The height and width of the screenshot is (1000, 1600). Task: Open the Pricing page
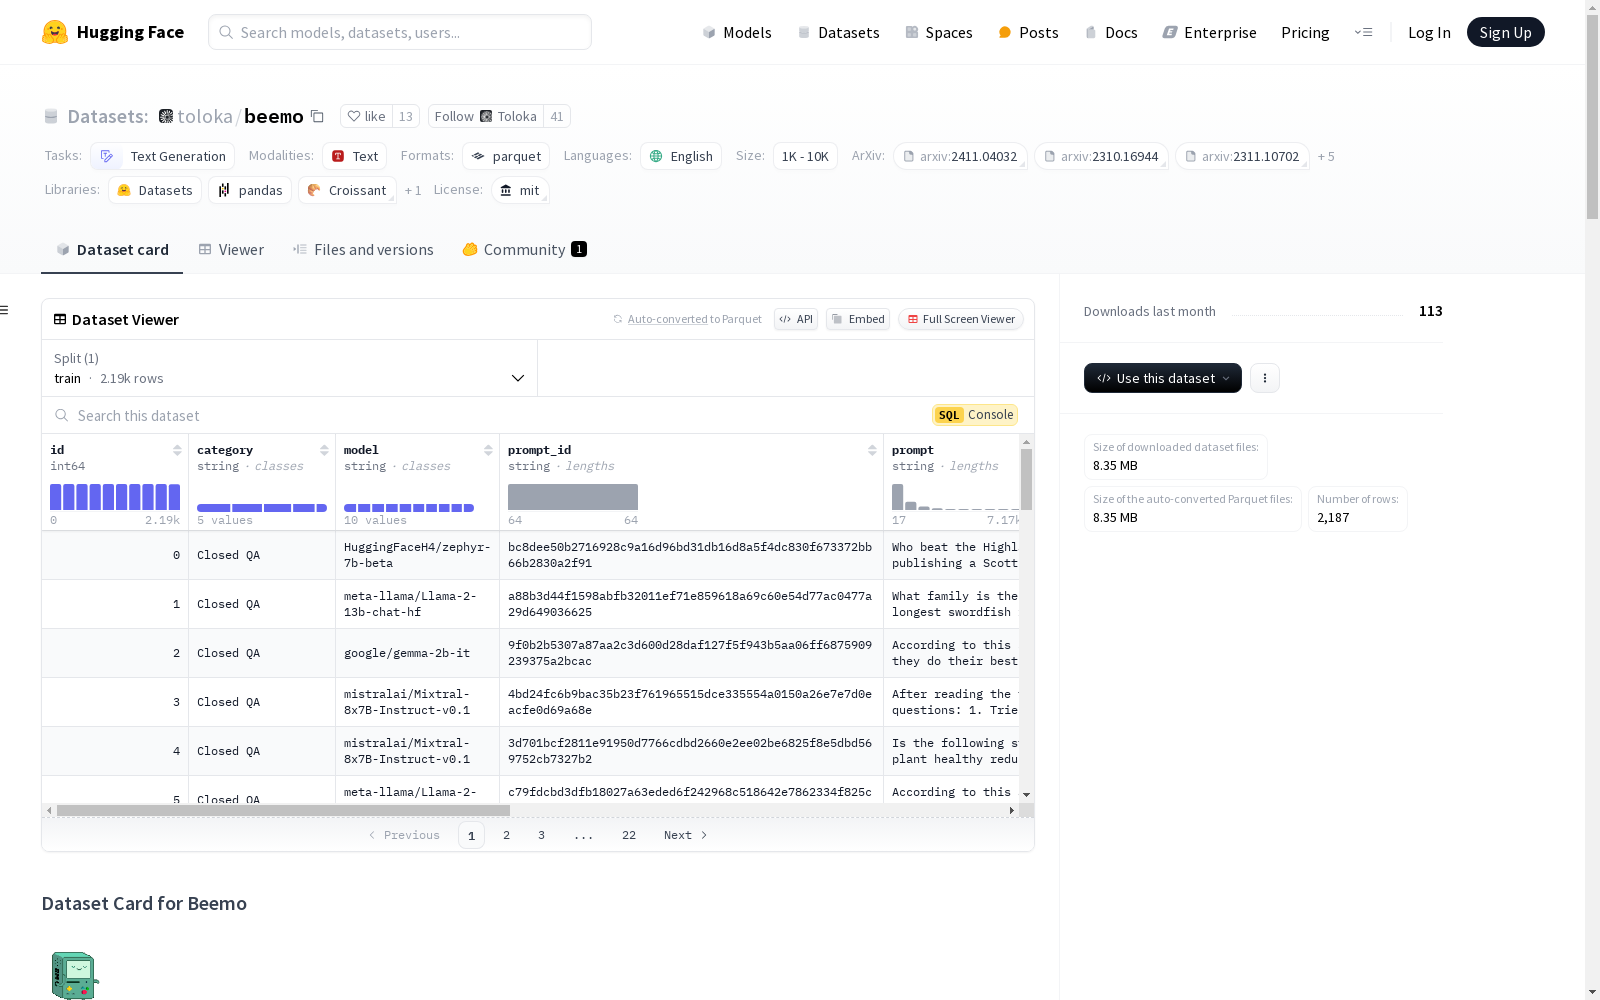click(x=1305, y=32)
